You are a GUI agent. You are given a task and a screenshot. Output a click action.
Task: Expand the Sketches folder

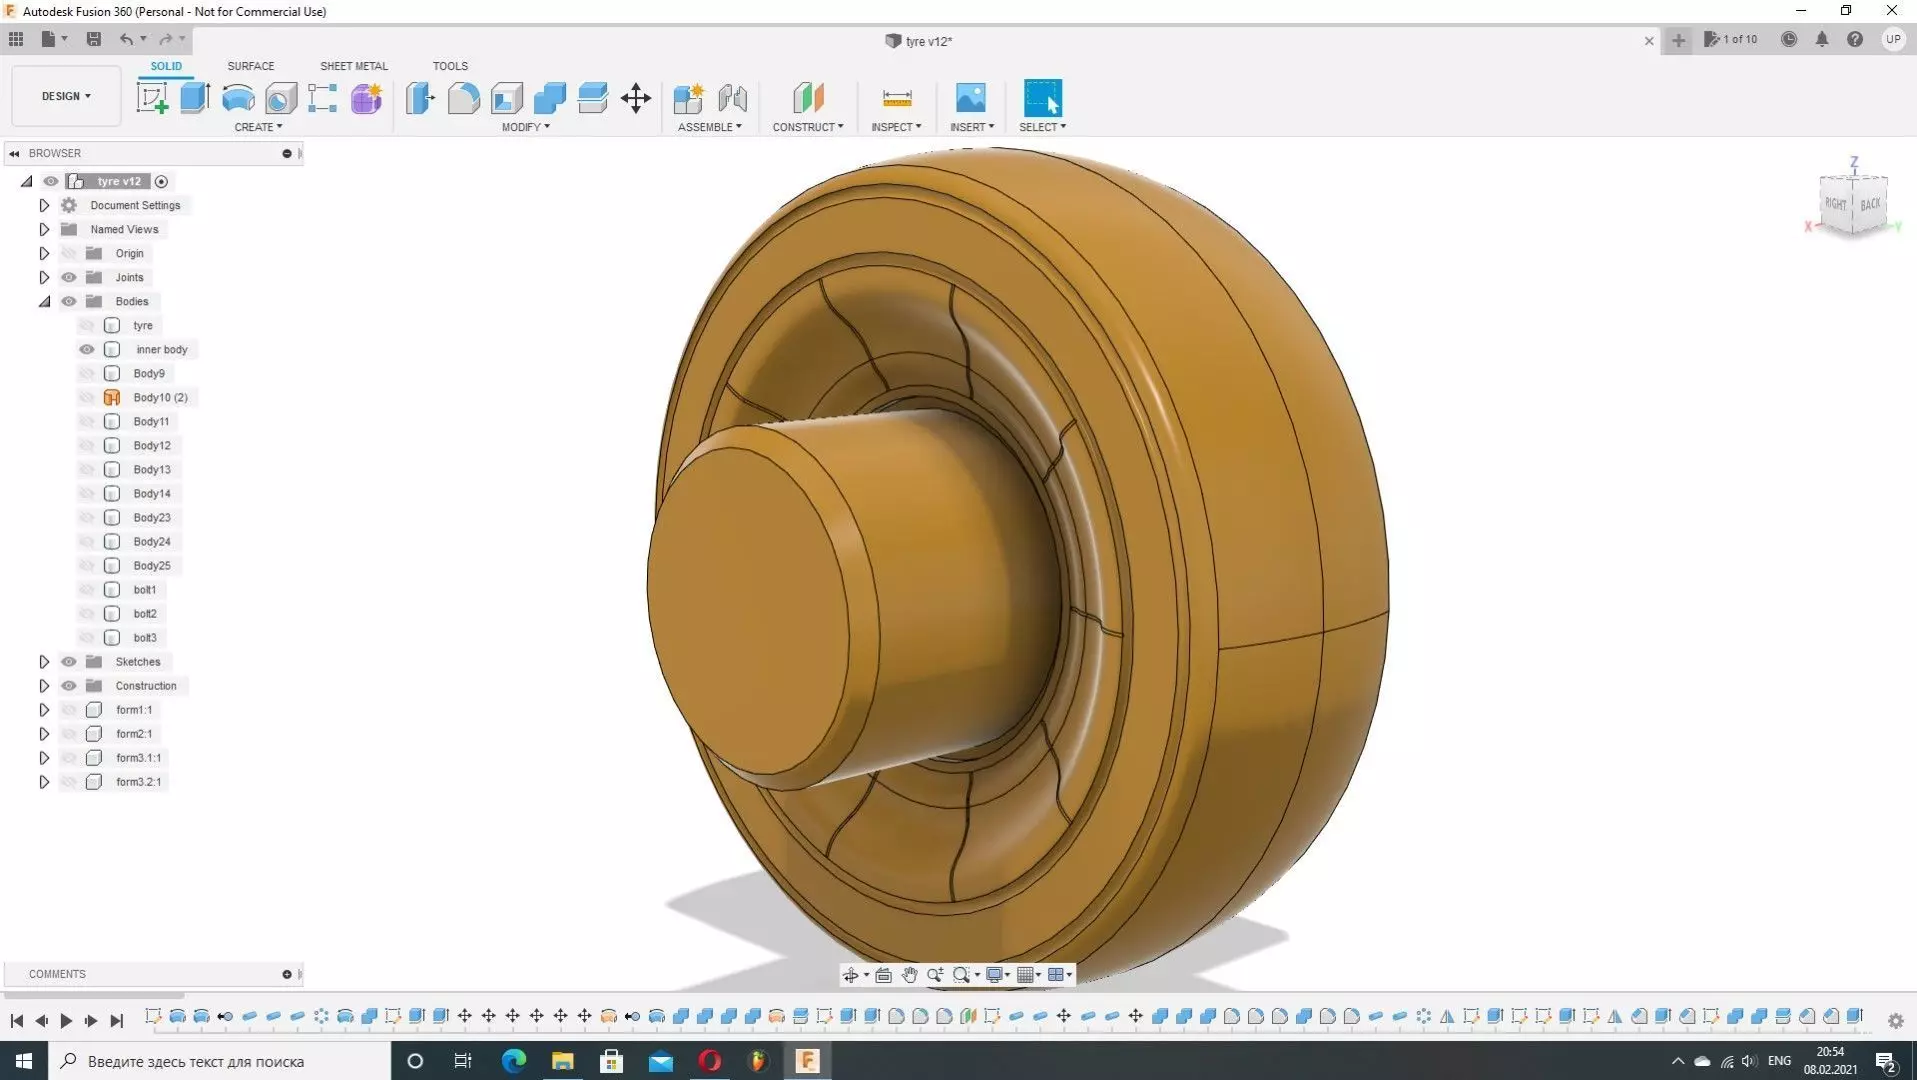44,662
